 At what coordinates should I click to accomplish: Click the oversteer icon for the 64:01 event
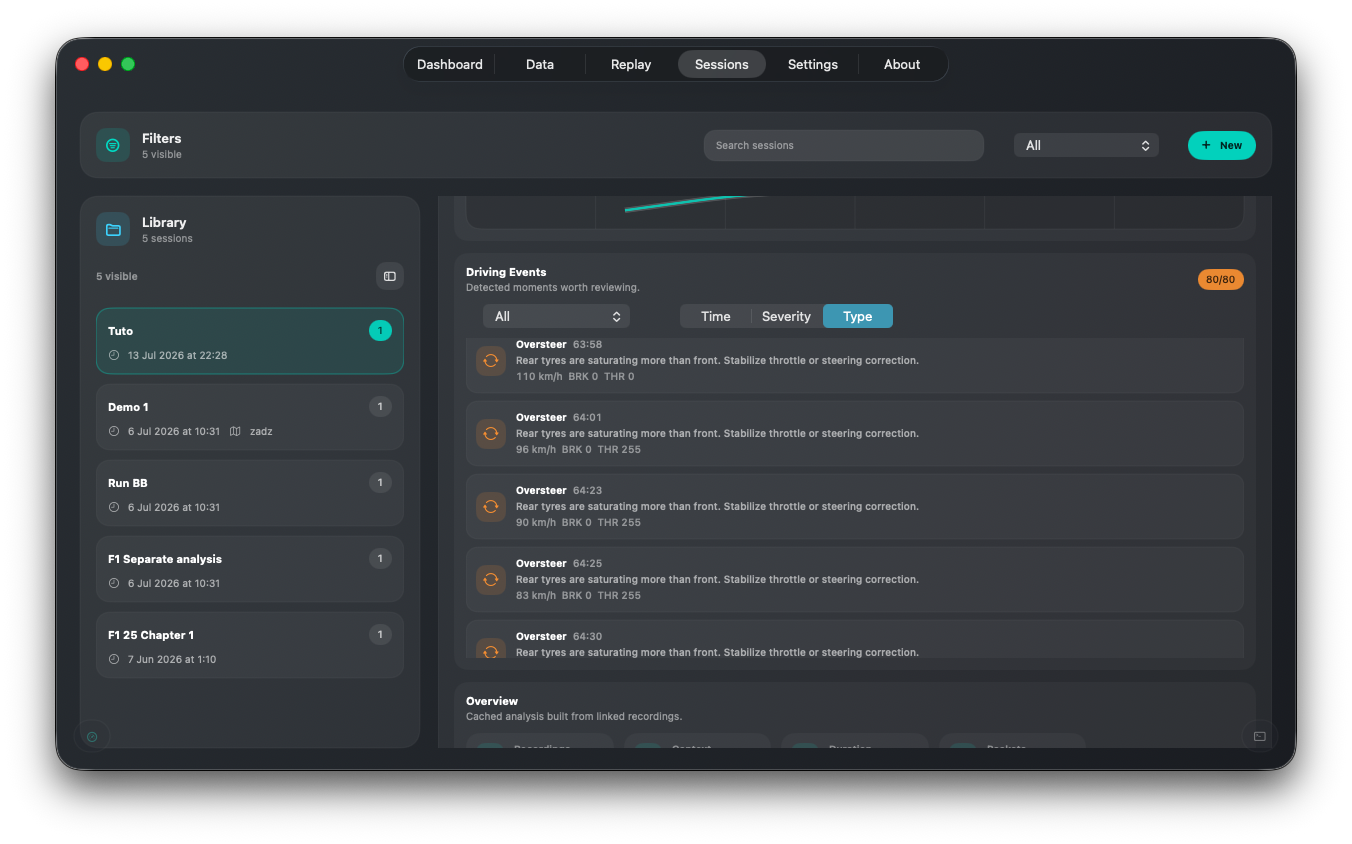pyautogui.click(x=491, y=434)
